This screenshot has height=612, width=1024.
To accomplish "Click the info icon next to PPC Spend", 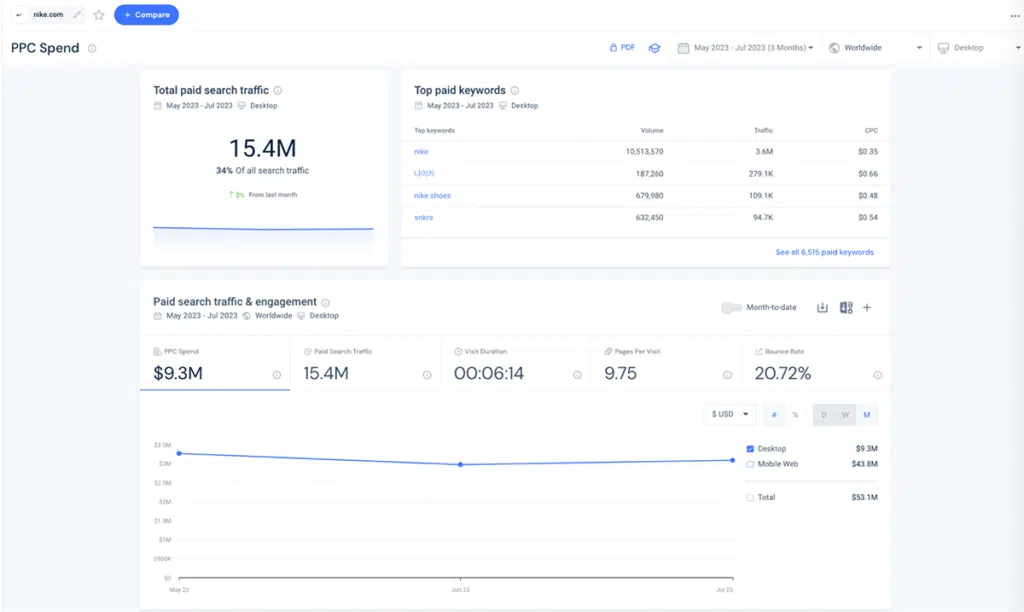I will click(90, 47).
